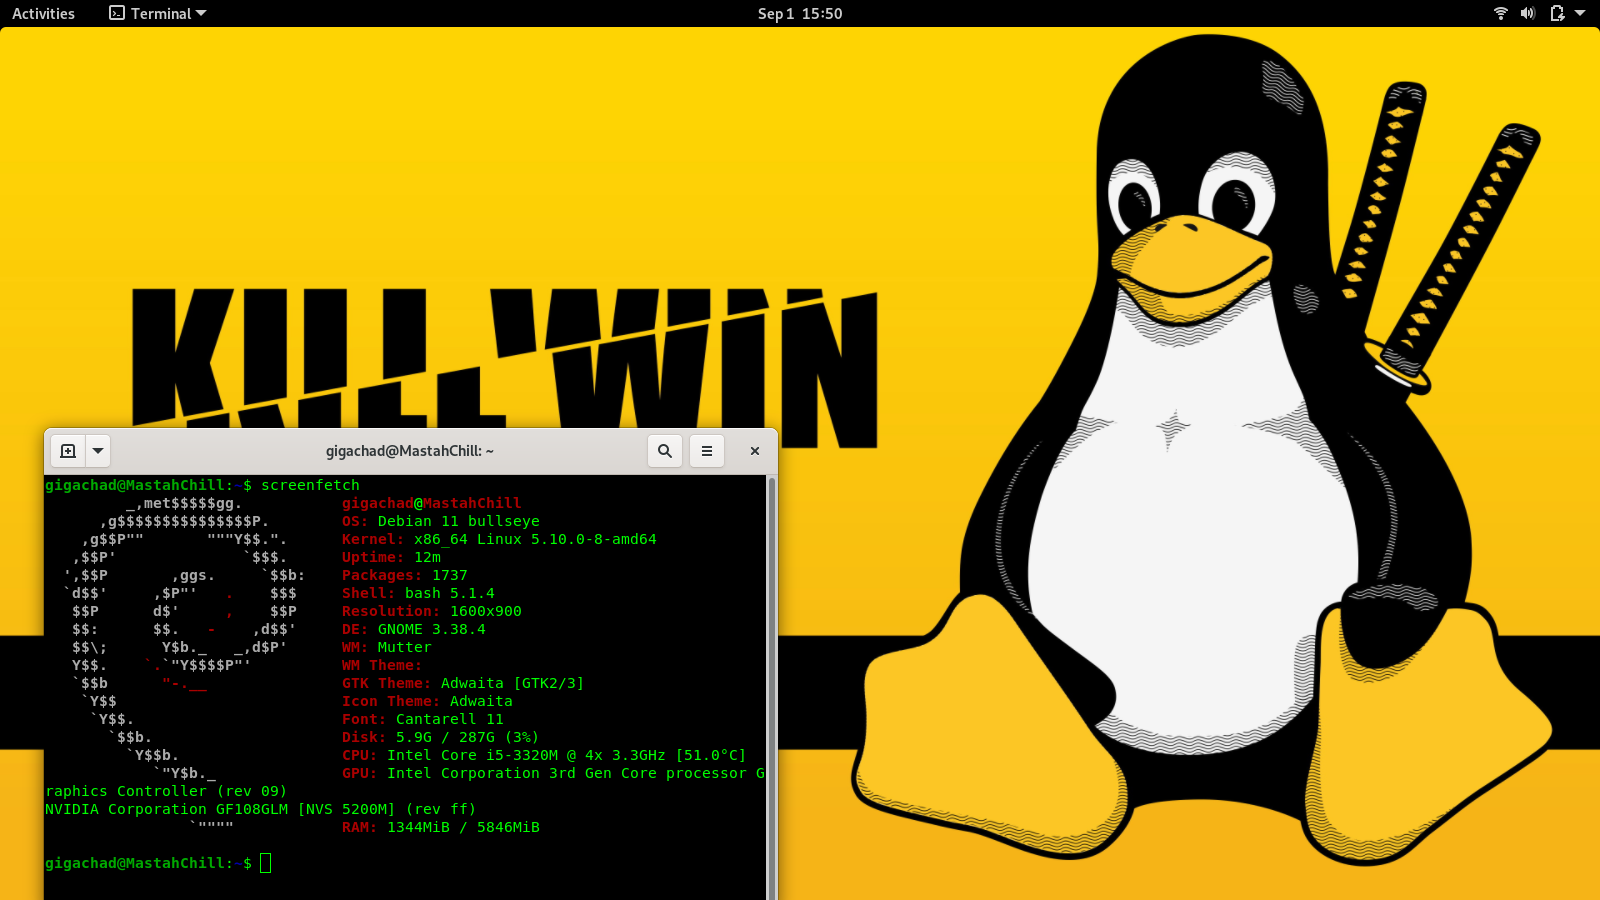1600x900 pixels.
Task: Click the terminal vertical scrollbar
Action: (771, 680)
